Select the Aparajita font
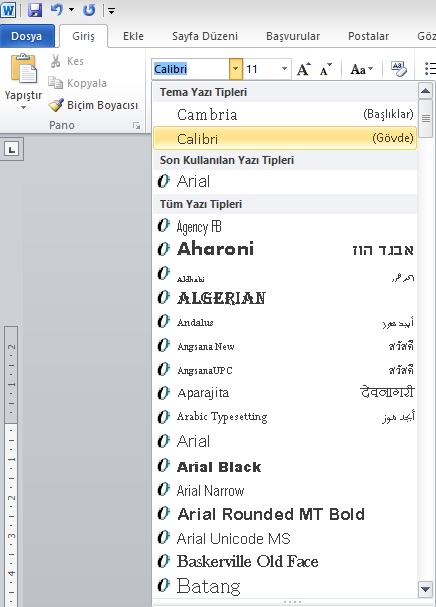The width and height of the screenshot is (436, 607). coord(285,393)
